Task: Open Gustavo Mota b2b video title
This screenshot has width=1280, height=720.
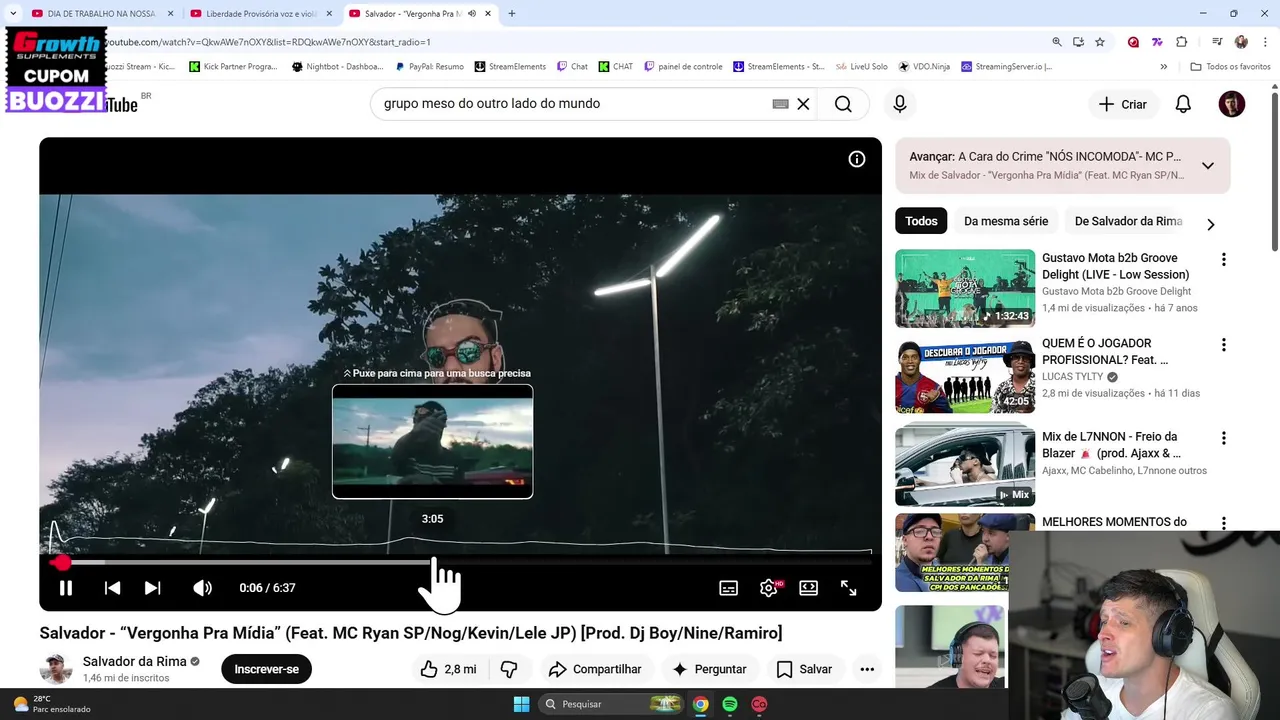Action: (x=1116, y=266)
